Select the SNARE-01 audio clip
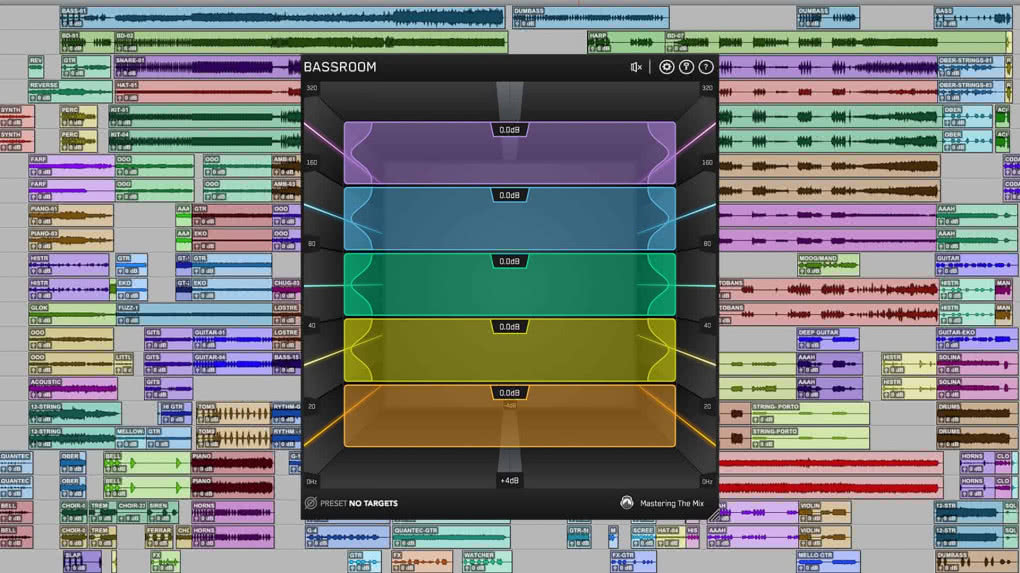1020x573 pixels. pos(208,67)
